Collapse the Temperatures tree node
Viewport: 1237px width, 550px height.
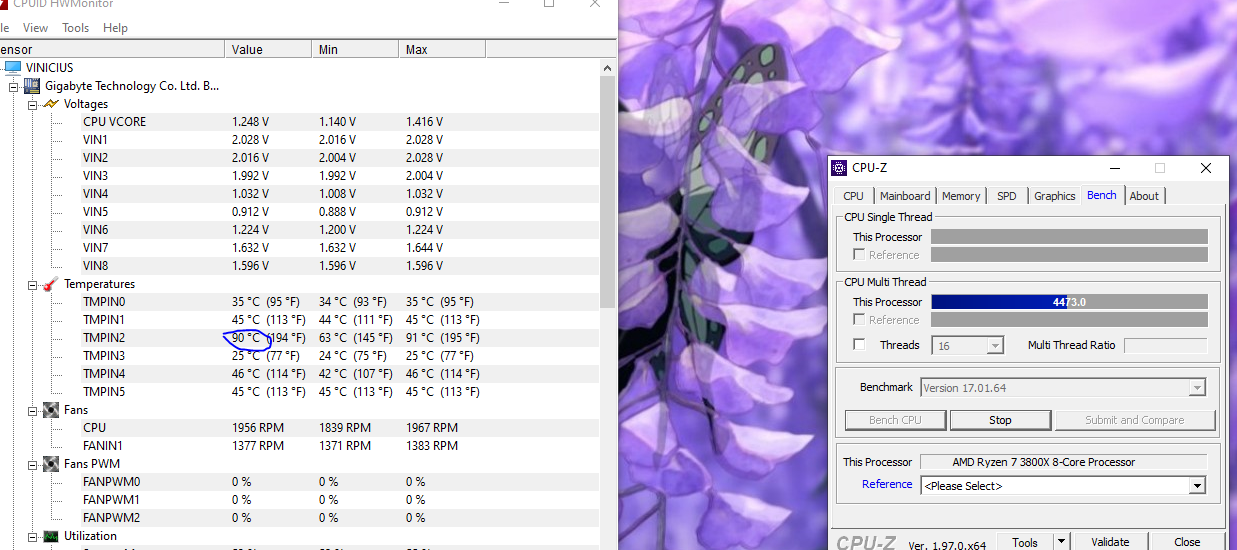(x=32, y=284)
